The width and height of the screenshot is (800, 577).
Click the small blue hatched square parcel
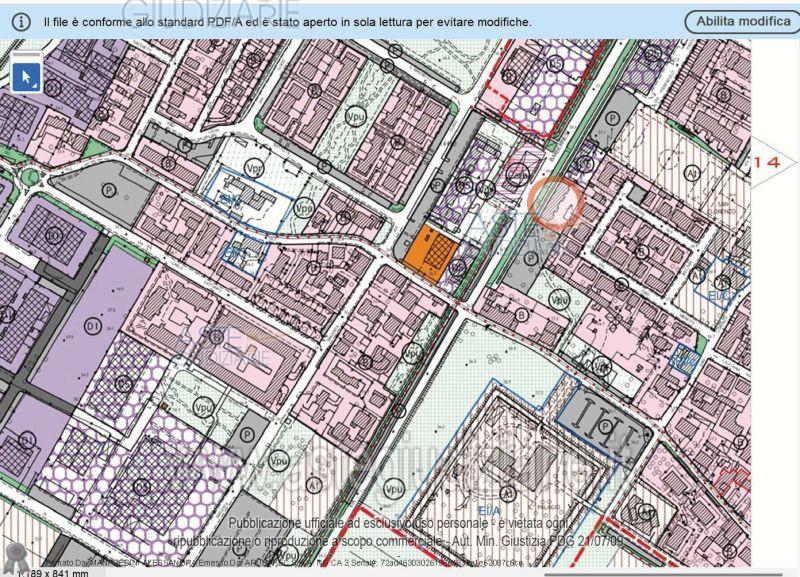coord(684,359)
